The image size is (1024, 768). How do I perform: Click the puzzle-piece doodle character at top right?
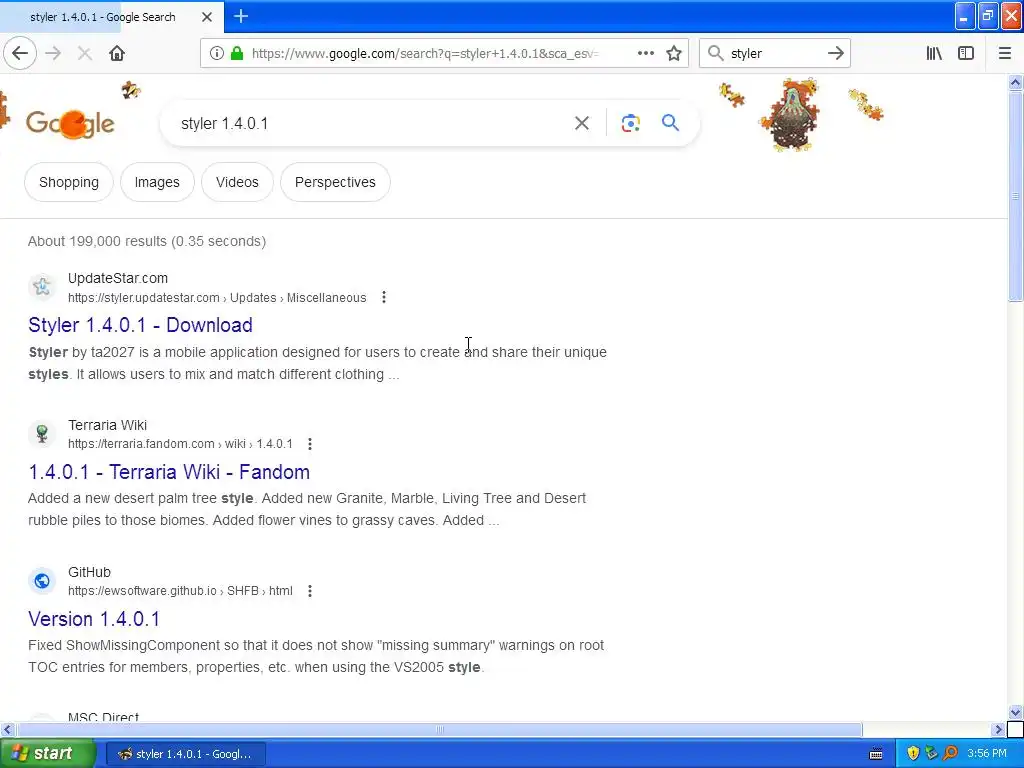[x=790, y=115]
